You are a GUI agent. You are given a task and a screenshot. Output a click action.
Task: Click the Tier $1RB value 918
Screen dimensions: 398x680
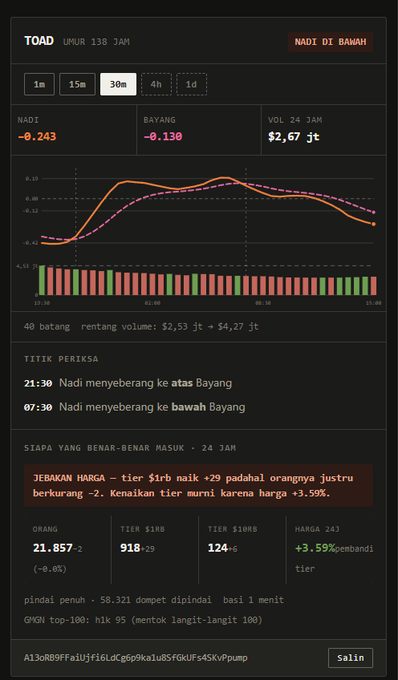coord(130,548)
